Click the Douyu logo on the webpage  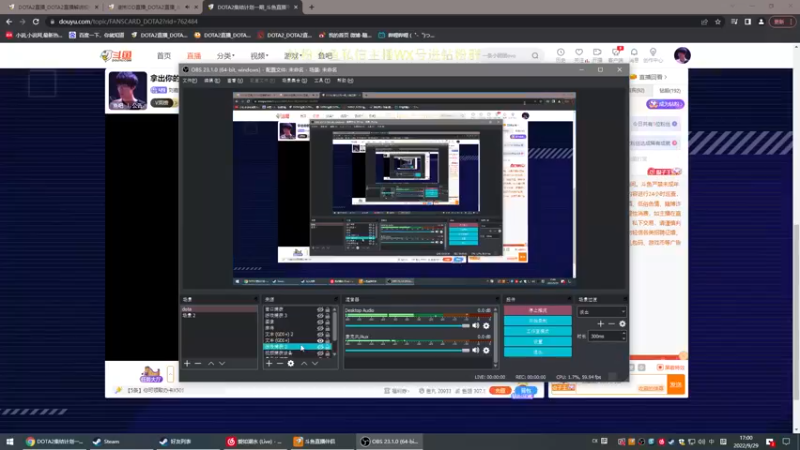point(116,56)
